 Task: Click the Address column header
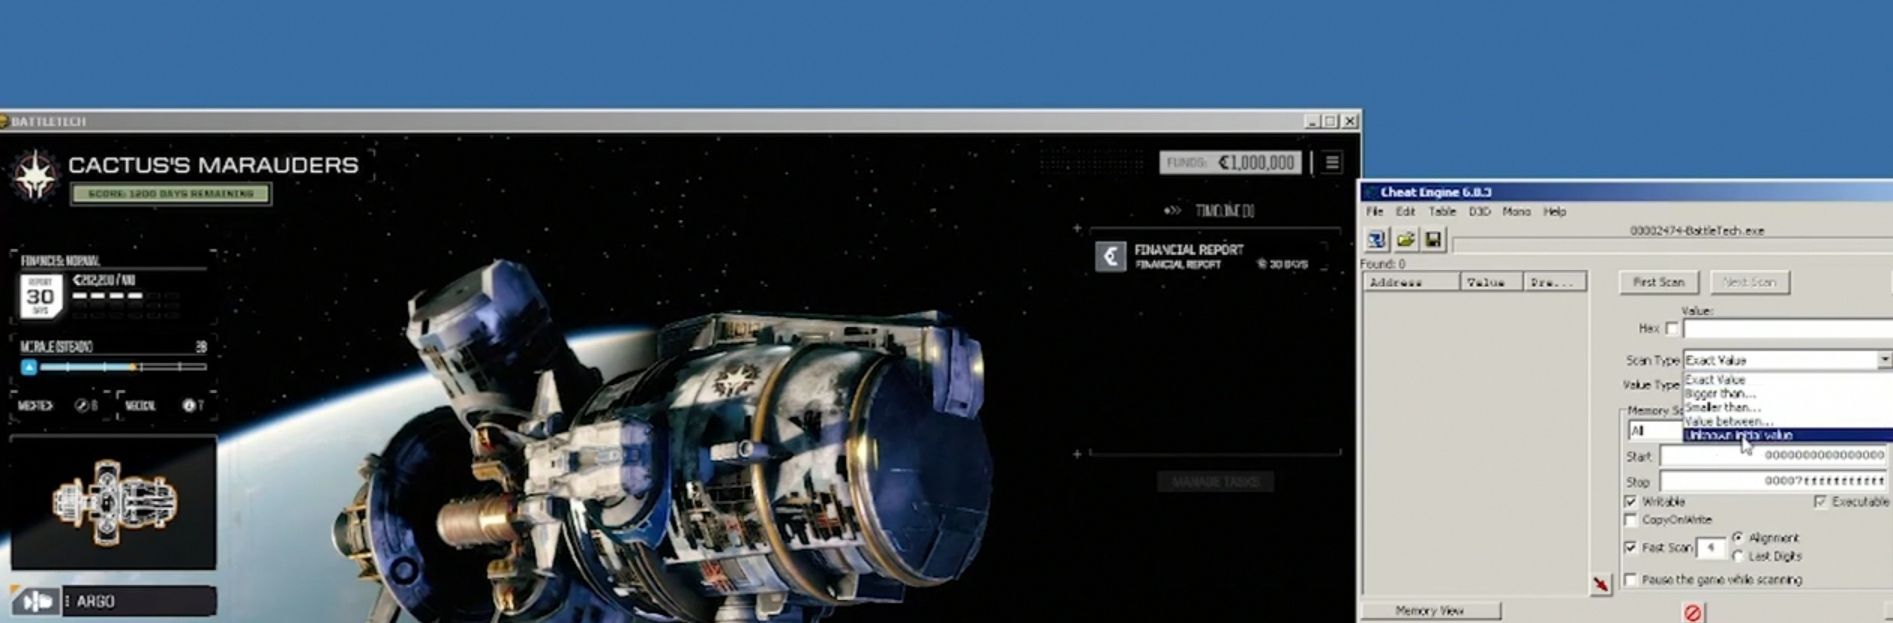click(1411, 283)
